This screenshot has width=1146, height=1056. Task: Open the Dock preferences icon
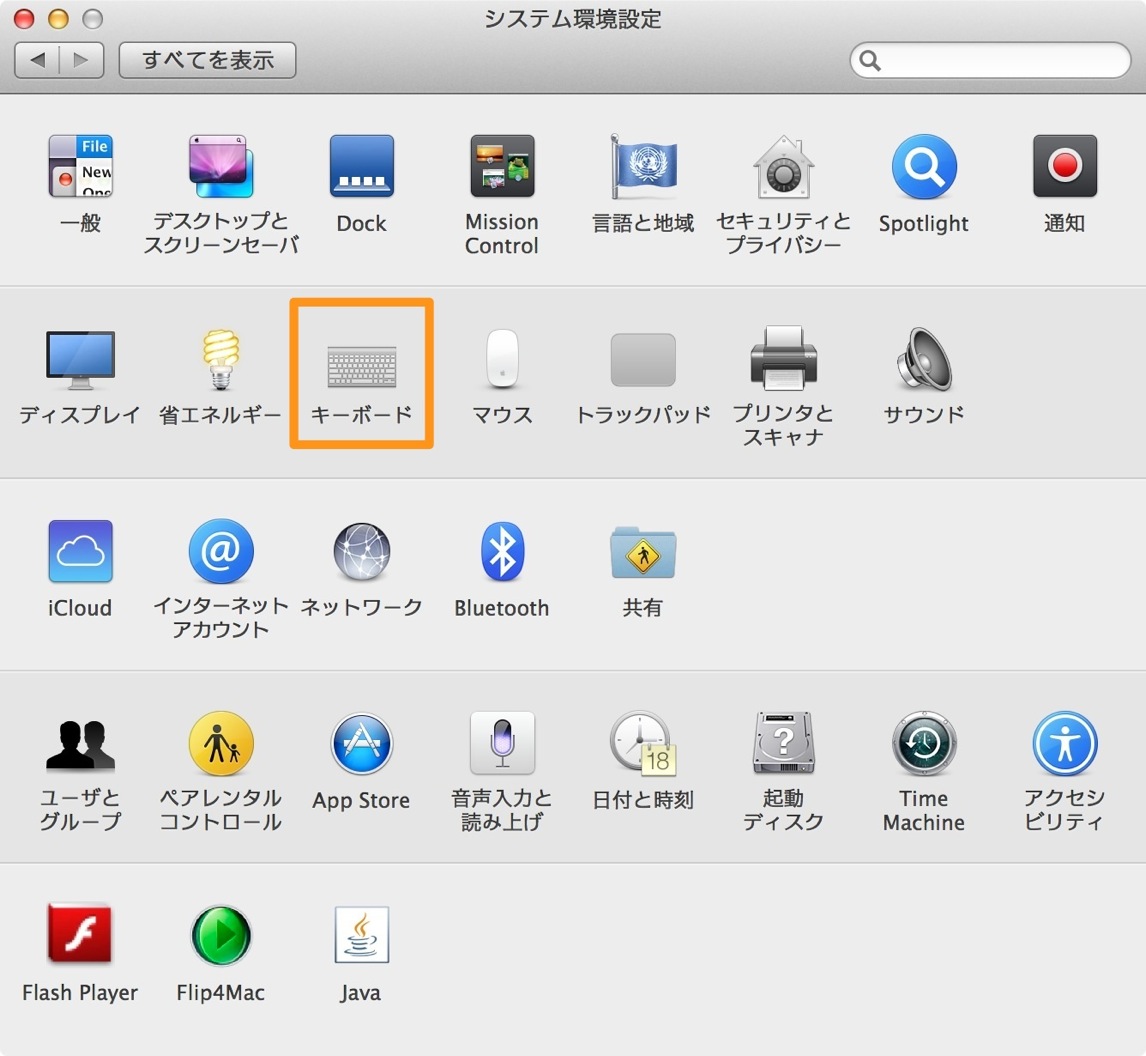(361, 167)
